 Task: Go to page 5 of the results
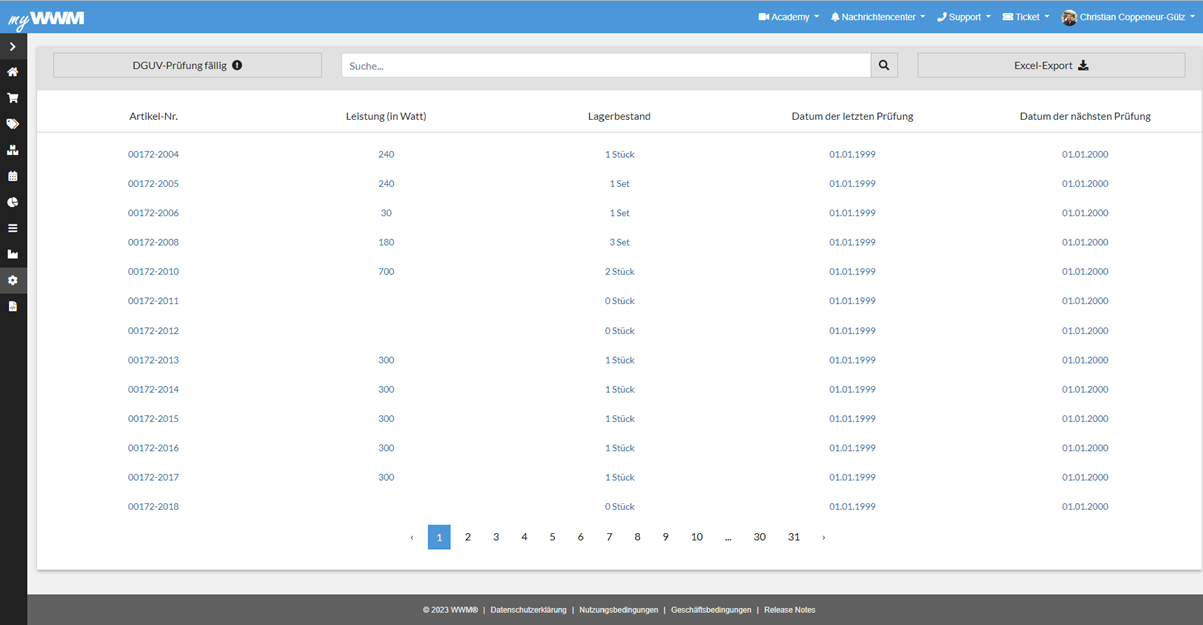(552, 537)
